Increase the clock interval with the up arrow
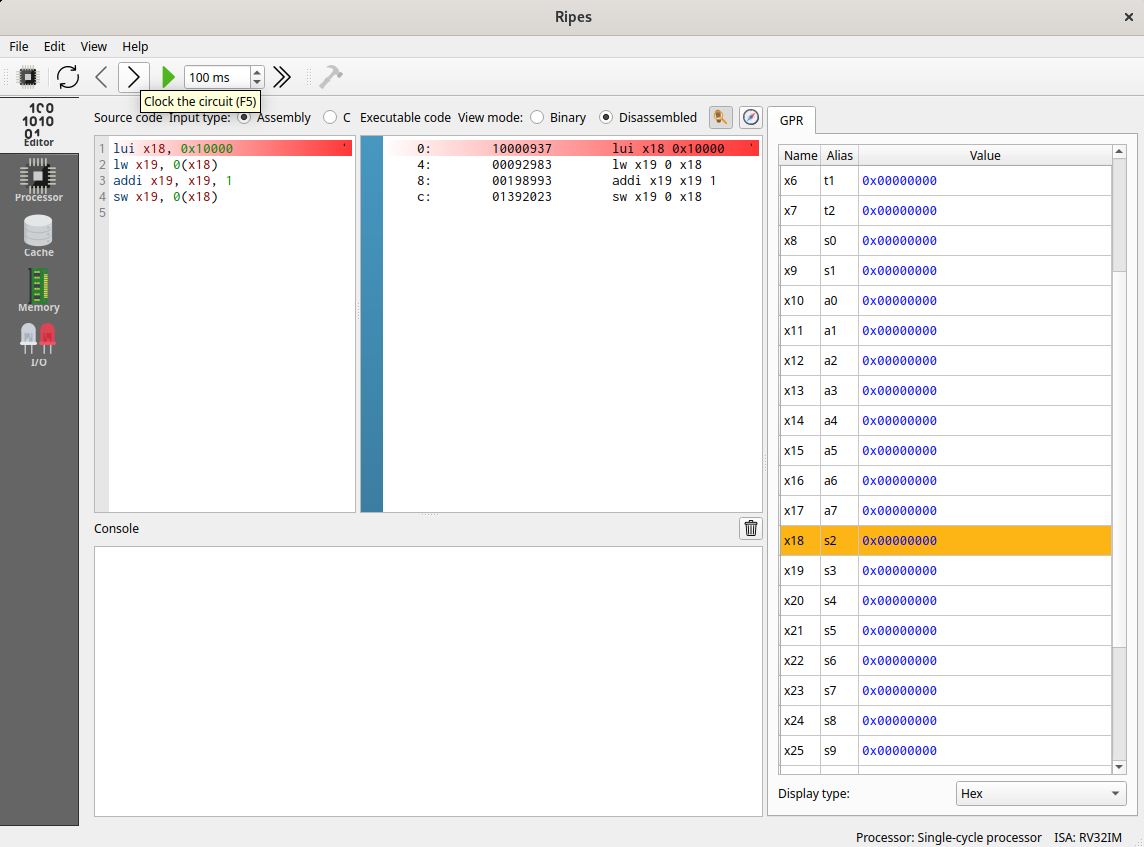Image resolution: width=1144 pixels, height=847 pixels. [x=257, y=71]
